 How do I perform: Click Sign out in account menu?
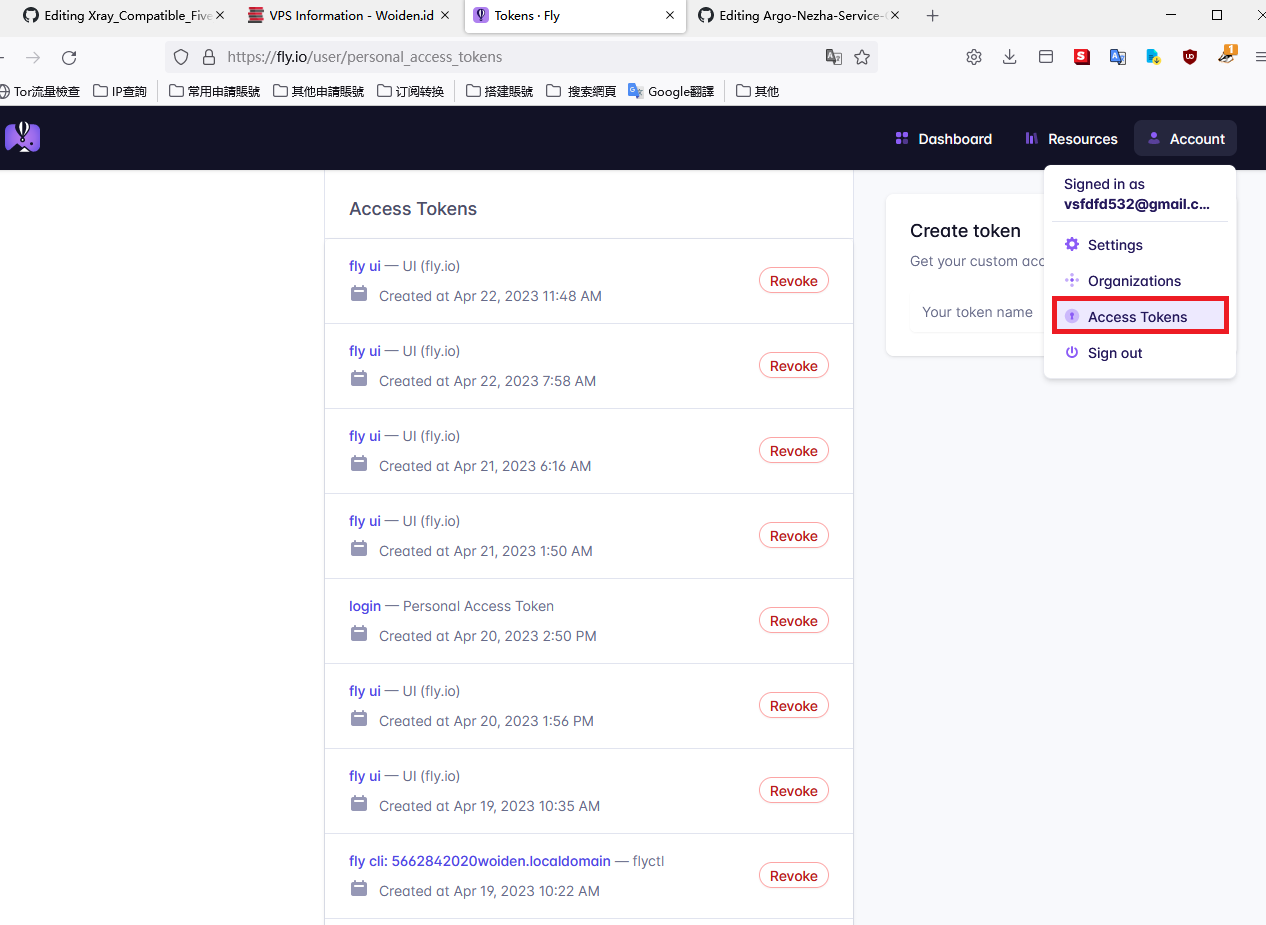pos(1139,353)
